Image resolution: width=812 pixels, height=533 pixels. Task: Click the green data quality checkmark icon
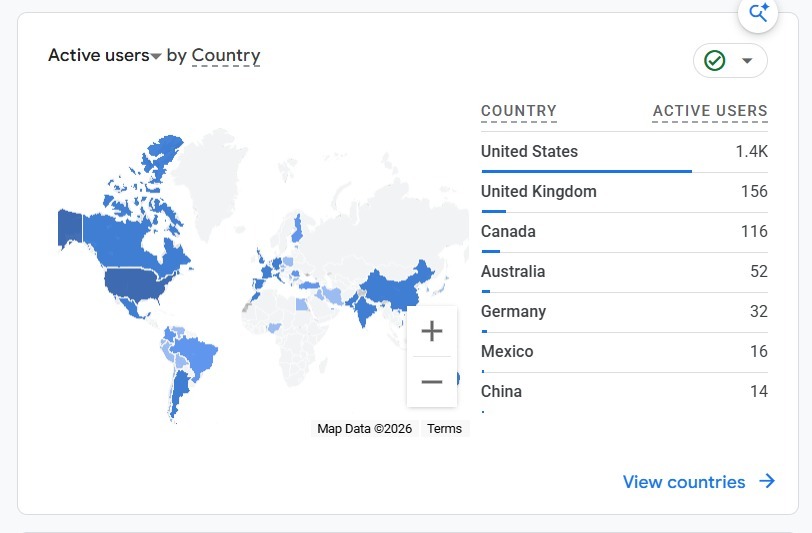(x=715, y=61)
